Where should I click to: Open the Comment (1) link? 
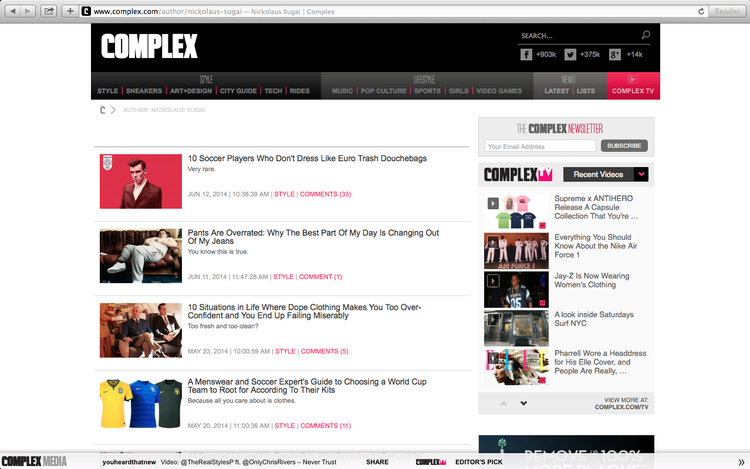click(320, 277)
